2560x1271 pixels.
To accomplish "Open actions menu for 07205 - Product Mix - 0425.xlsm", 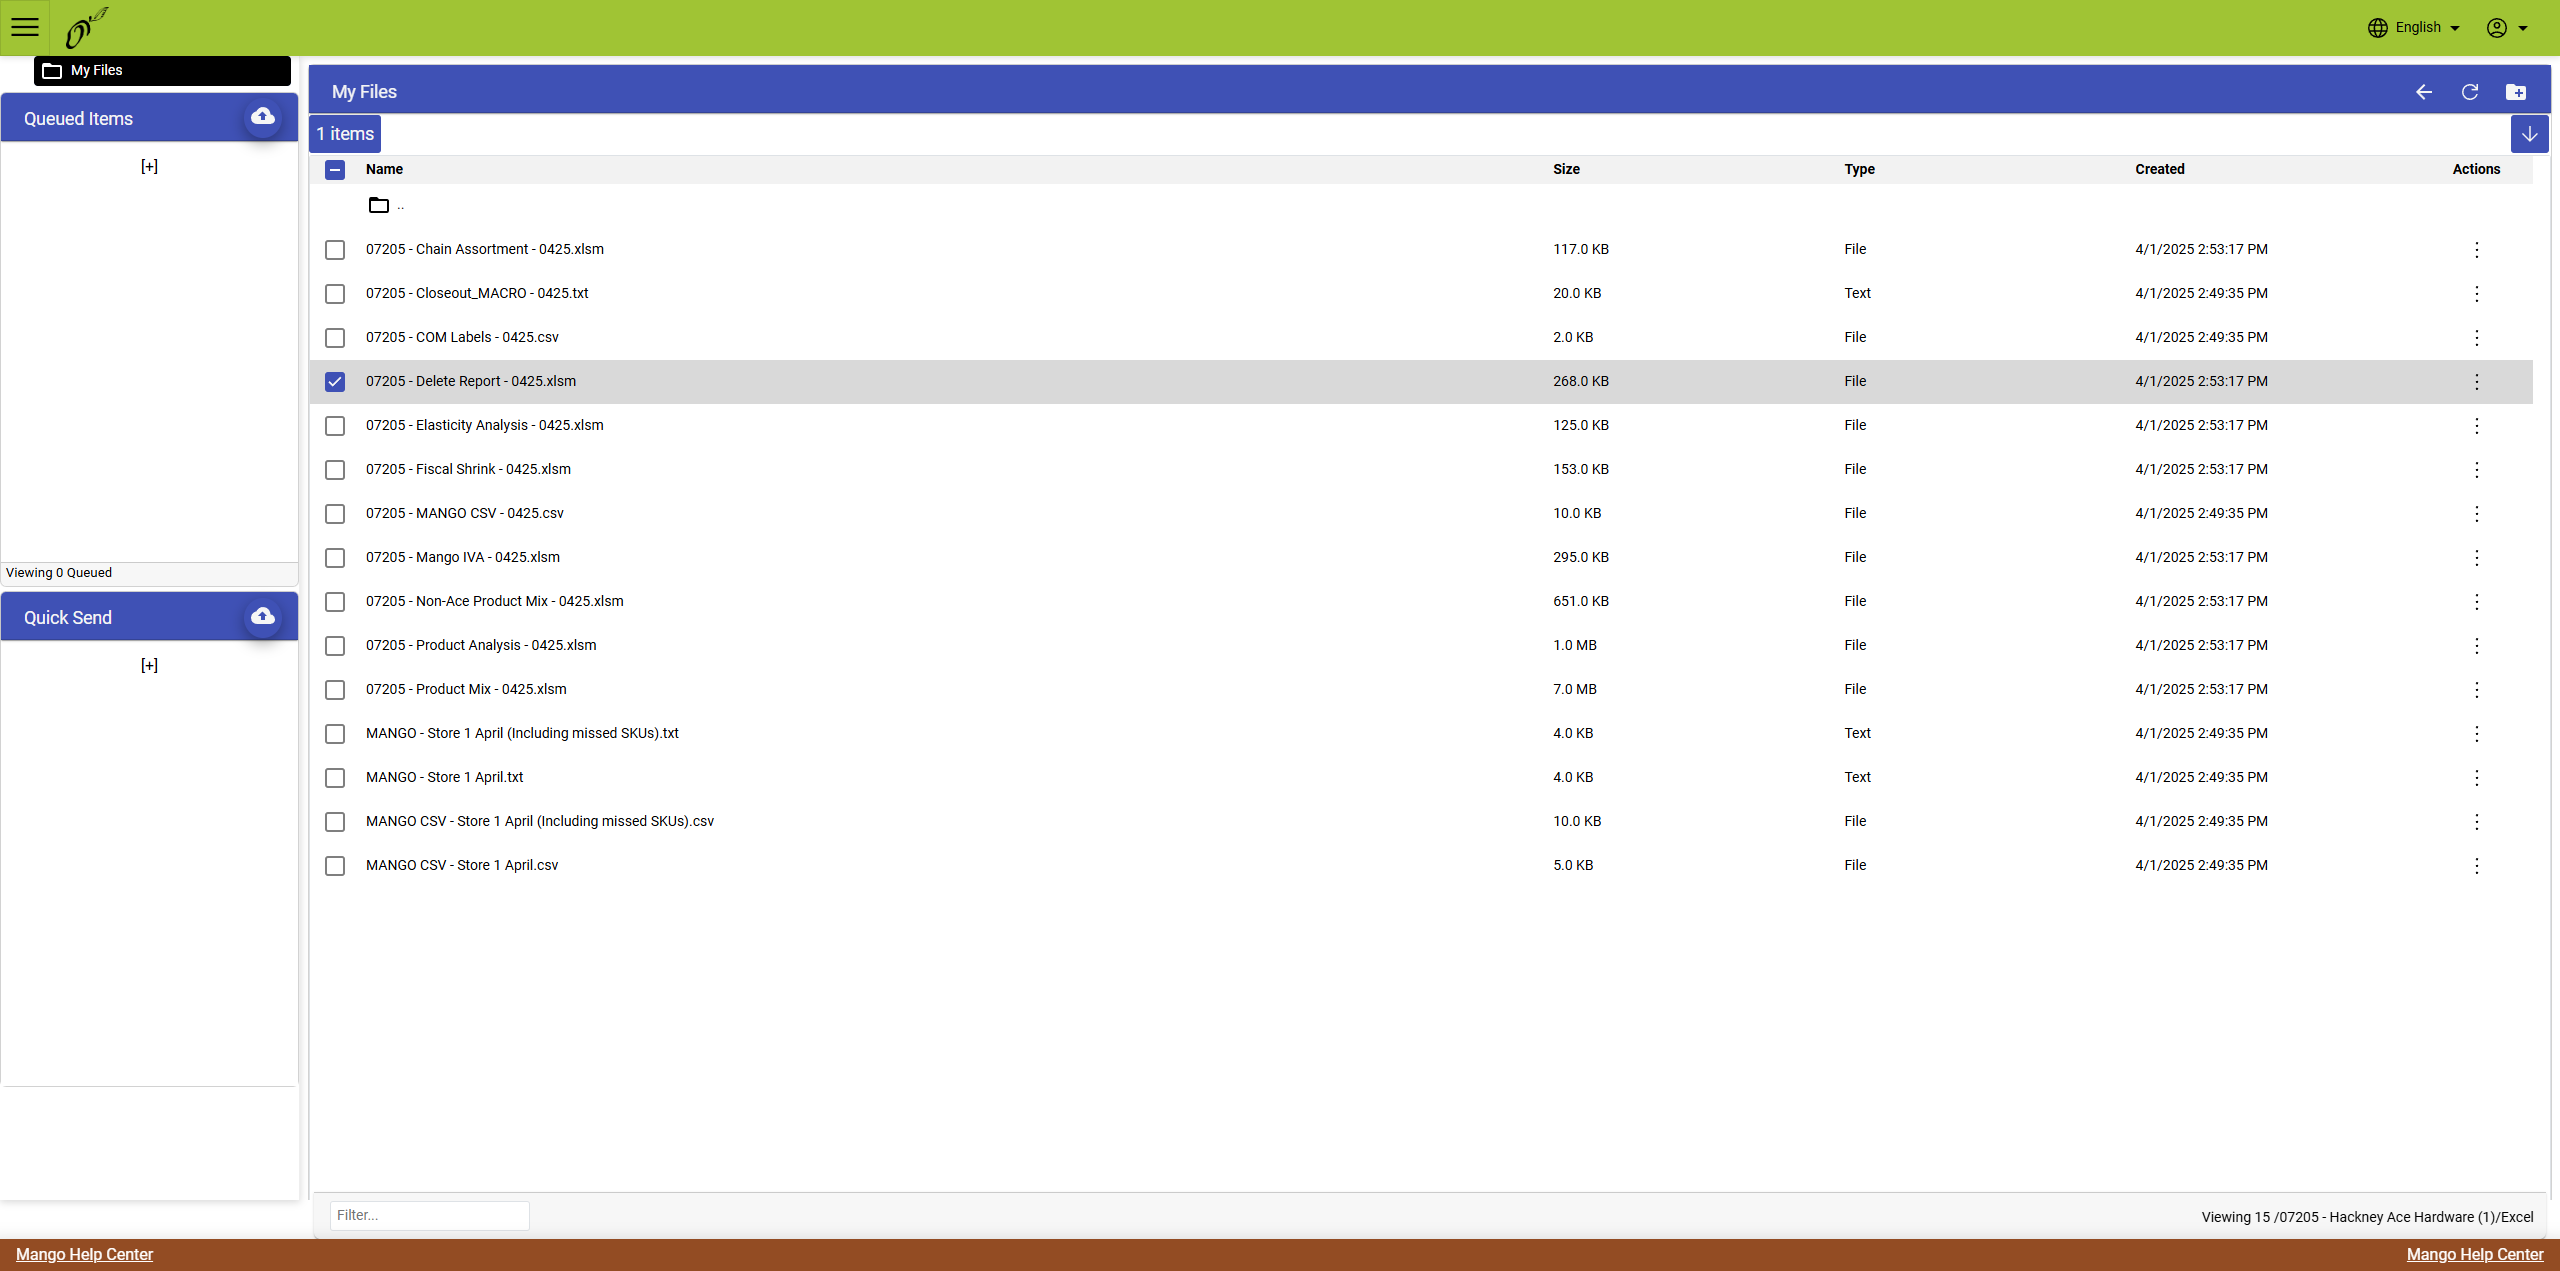I will 2477,690.
